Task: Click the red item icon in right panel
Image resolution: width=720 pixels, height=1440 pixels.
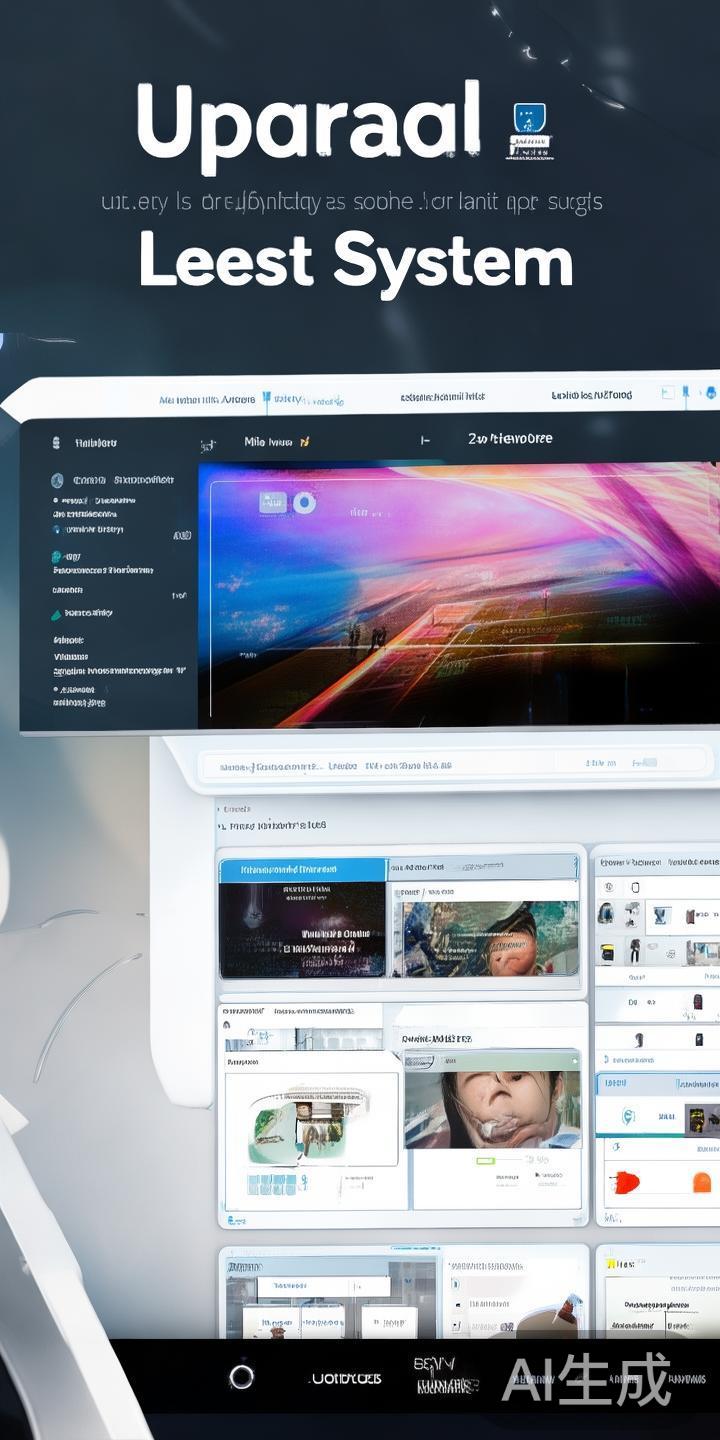Action: [x=627, y=1183]
